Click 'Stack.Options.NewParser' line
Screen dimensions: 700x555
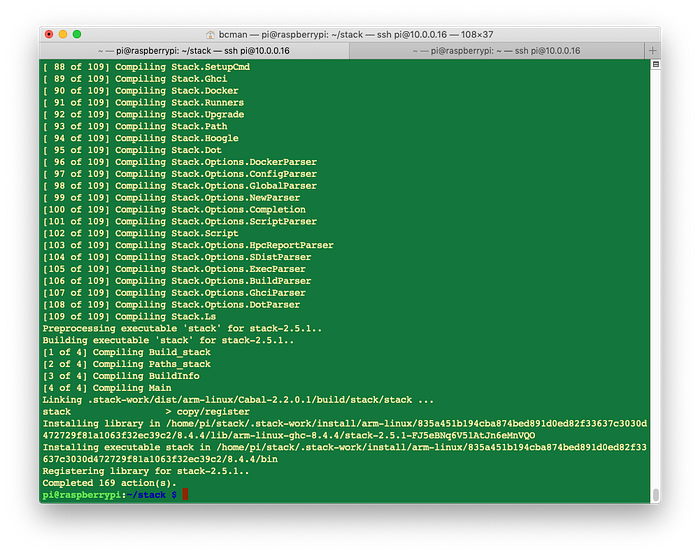171,198
